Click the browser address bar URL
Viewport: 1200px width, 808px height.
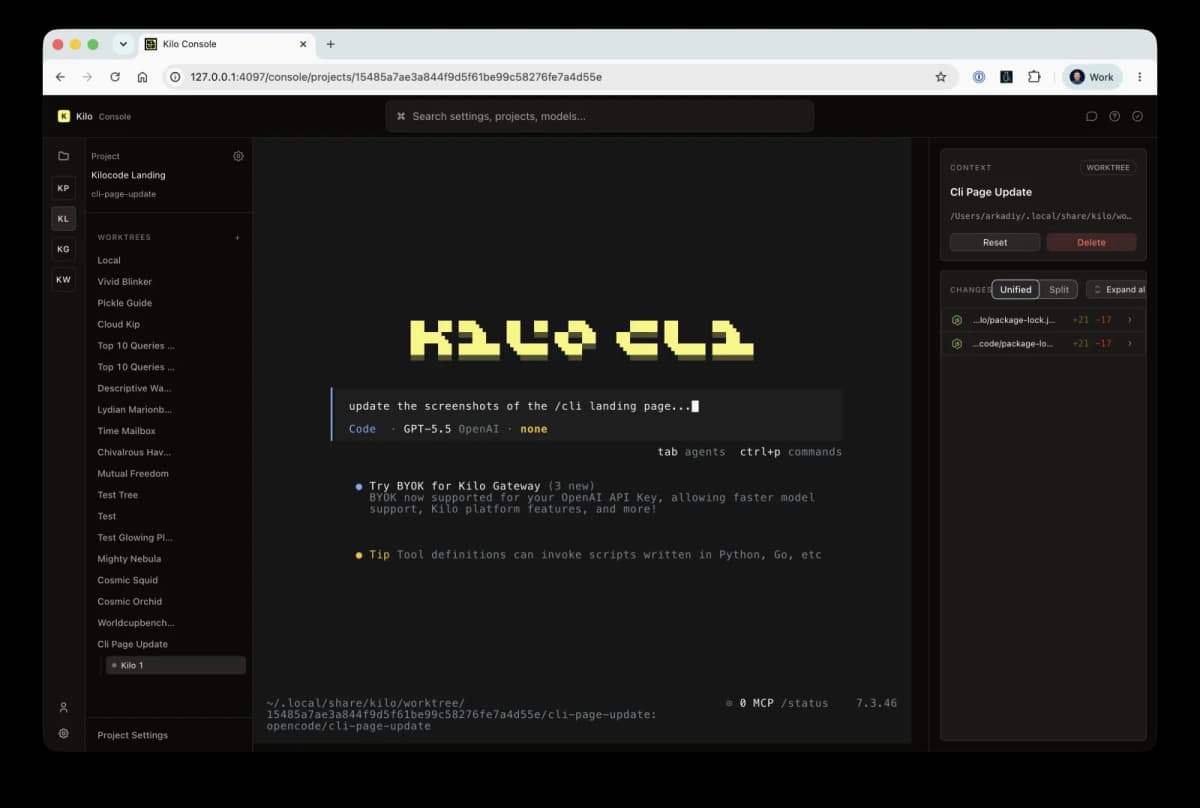pyautogui.click(x=396, y=77)
